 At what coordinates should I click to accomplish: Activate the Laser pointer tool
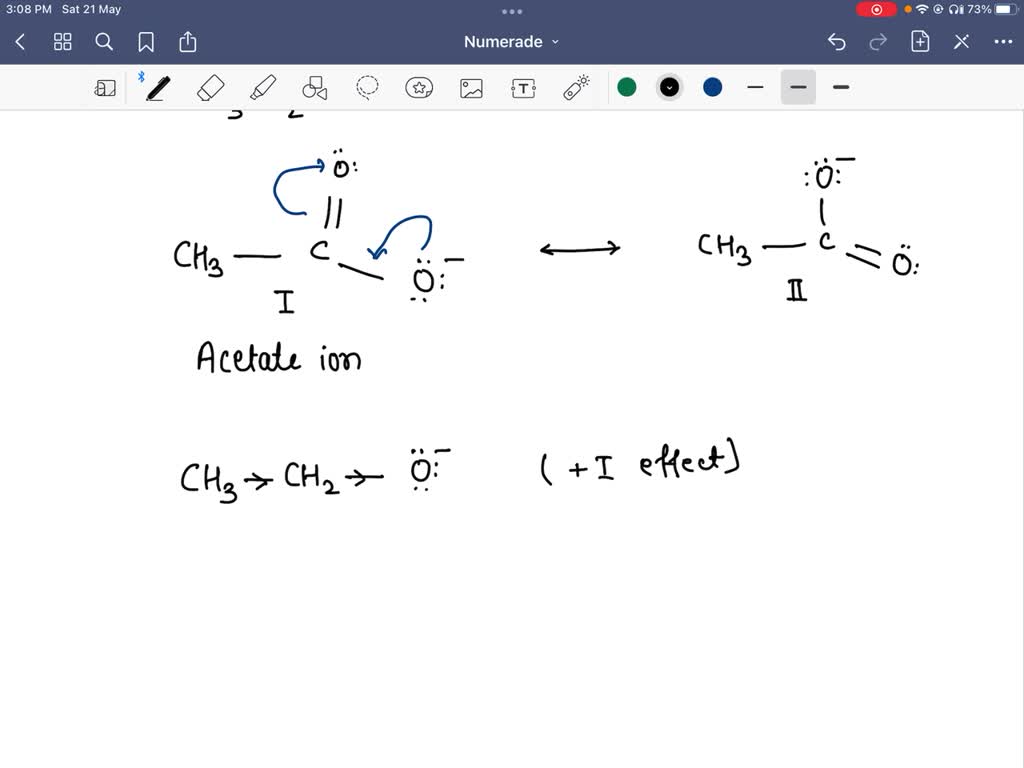point(575,87)
